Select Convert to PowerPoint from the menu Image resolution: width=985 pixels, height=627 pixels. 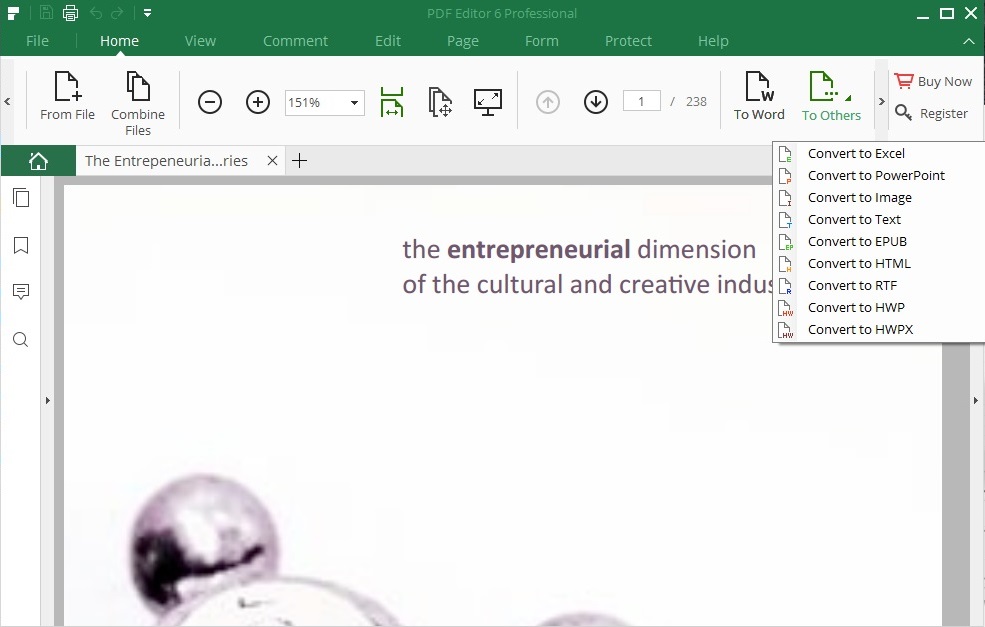pos(876,175)
